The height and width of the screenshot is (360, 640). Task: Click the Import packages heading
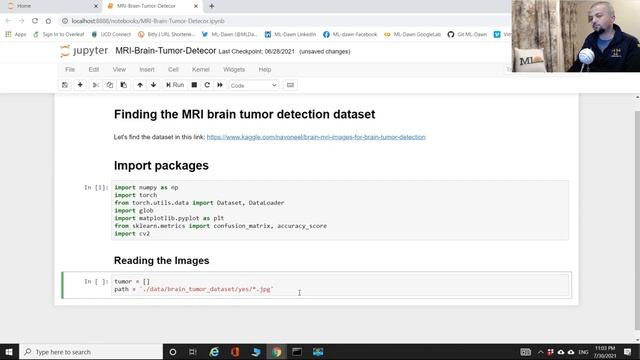tap(161, 165)
